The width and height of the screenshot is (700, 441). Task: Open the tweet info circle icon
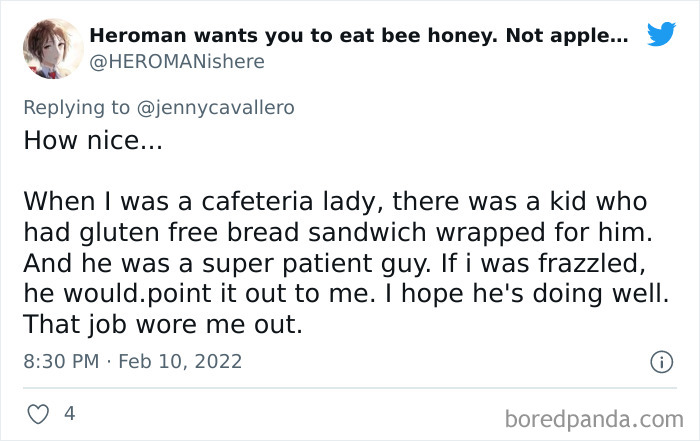click(661, 362)
